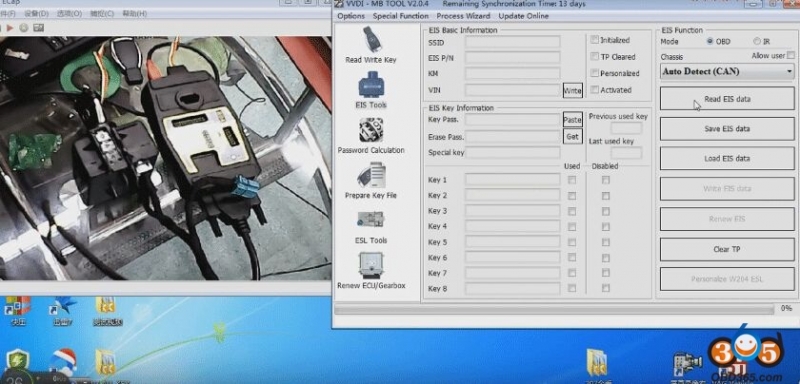Screen dimensions: 800x384
Task: Click the Key Pass. input field
Action: (512, 120)
